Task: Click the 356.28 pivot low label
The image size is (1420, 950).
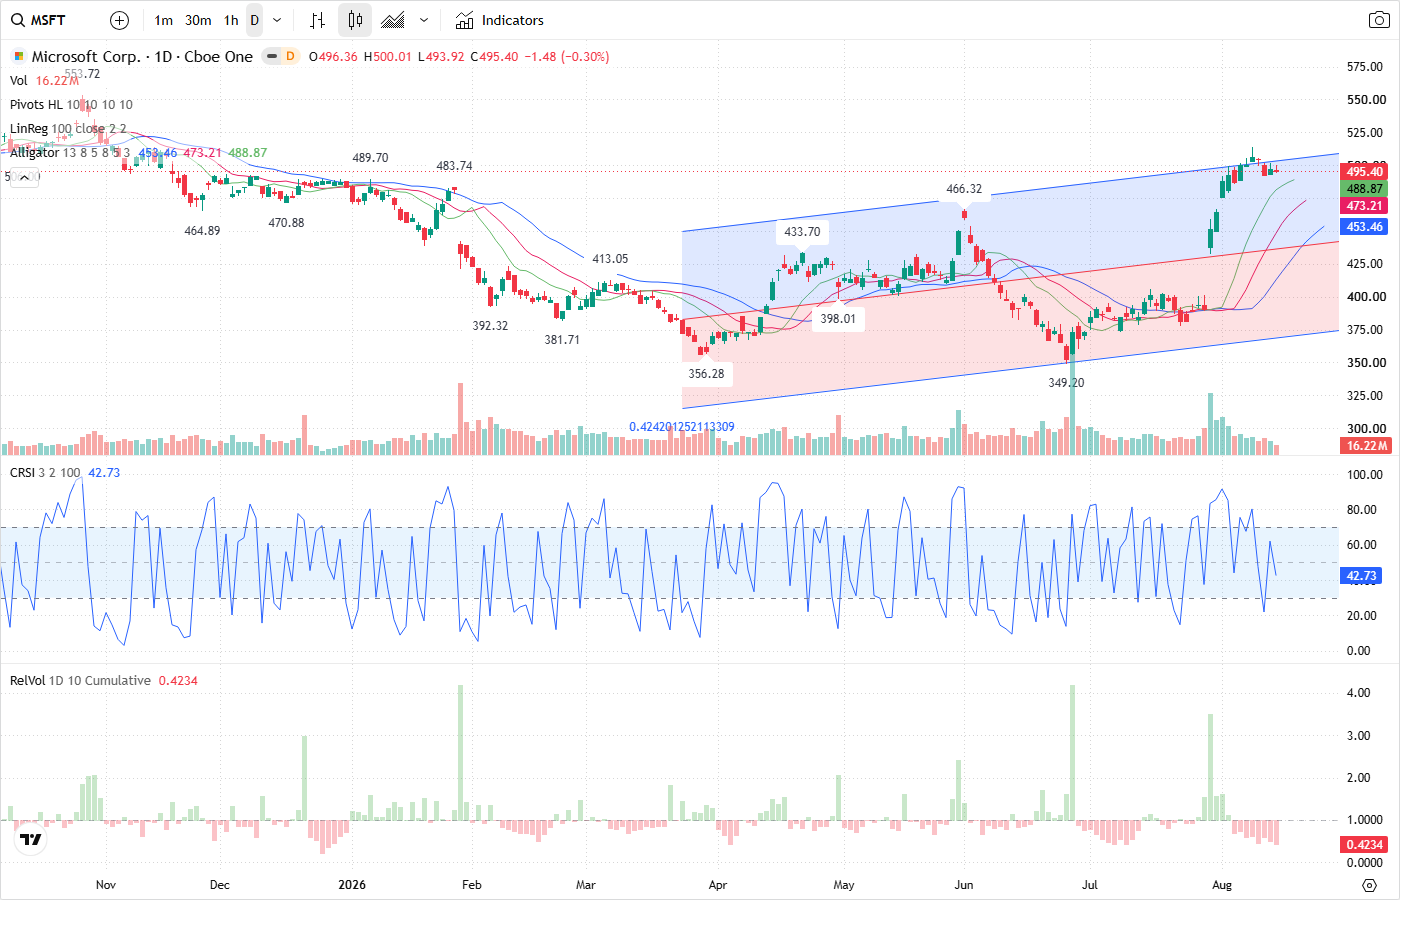Action: pyautogui.click(x=706, y=374)
